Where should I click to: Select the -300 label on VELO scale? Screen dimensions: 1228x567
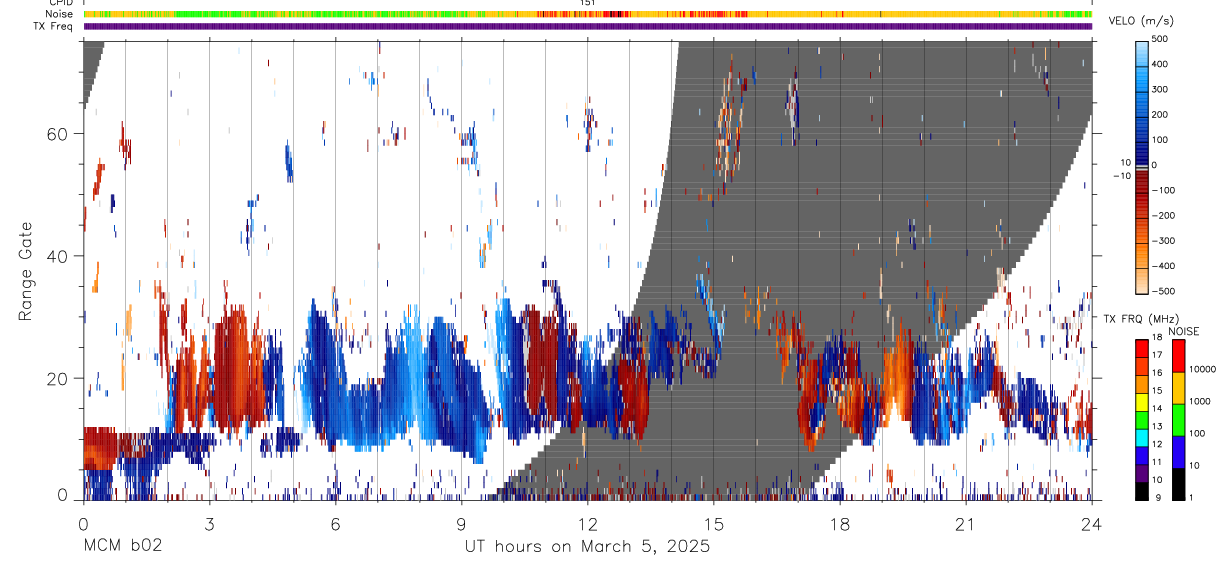click(x=1163, y=241)
